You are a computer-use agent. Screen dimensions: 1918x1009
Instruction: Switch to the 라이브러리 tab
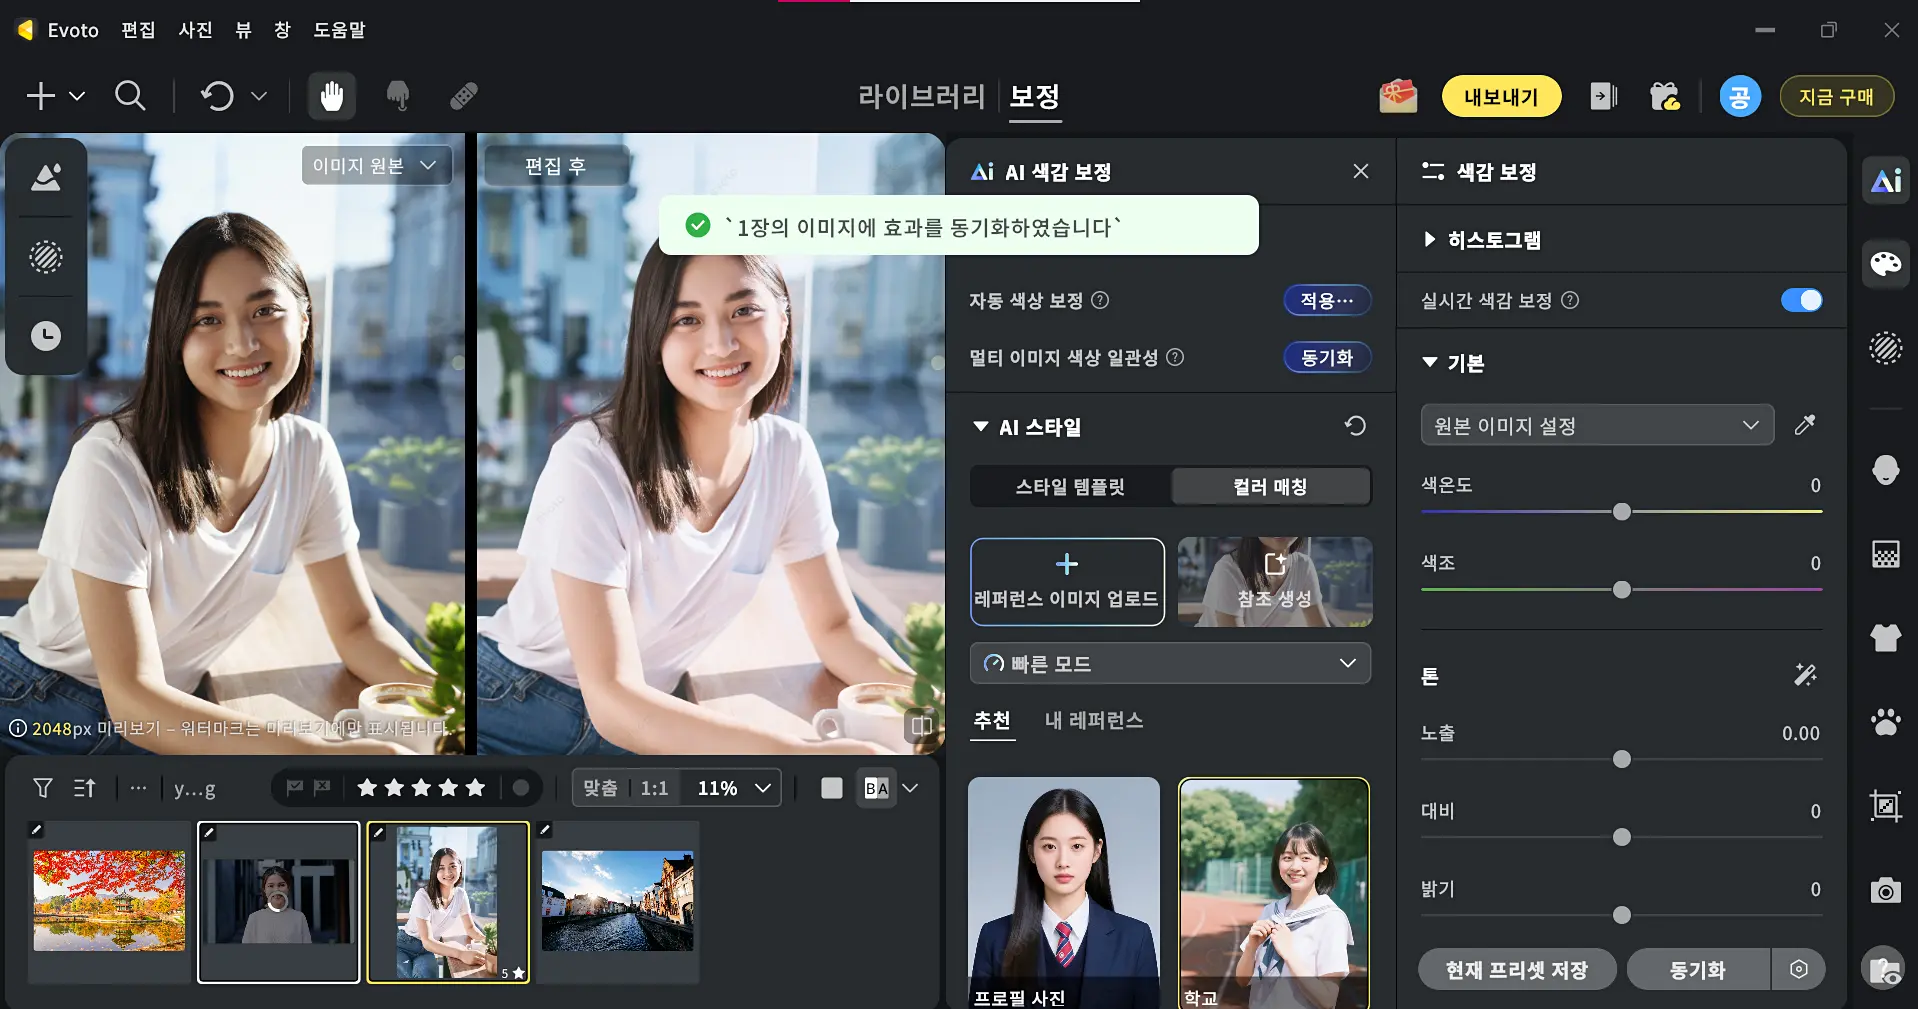coord(920,95)
